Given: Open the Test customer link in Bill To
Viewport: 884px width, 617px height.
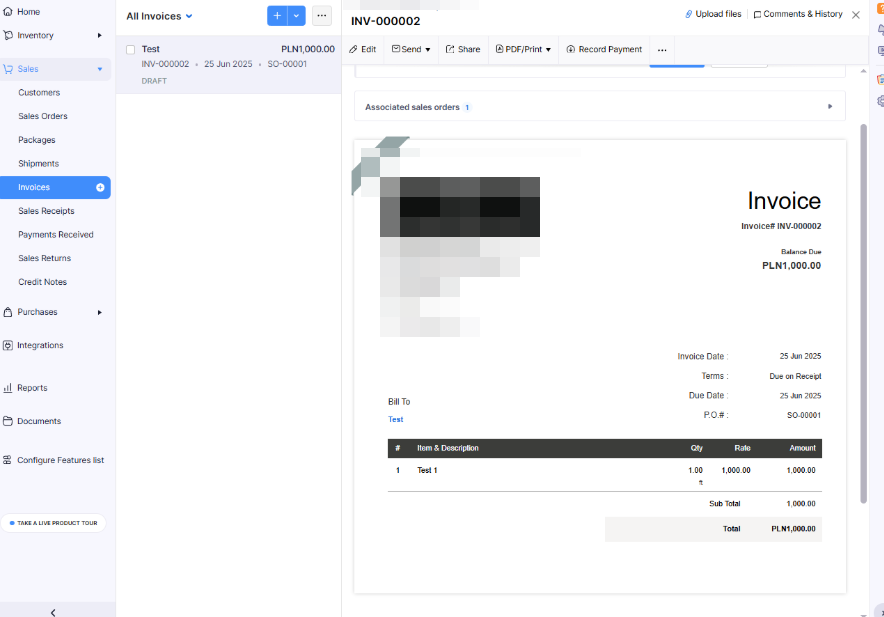Looking at the screenshot, I should click(x=396, y=419).
